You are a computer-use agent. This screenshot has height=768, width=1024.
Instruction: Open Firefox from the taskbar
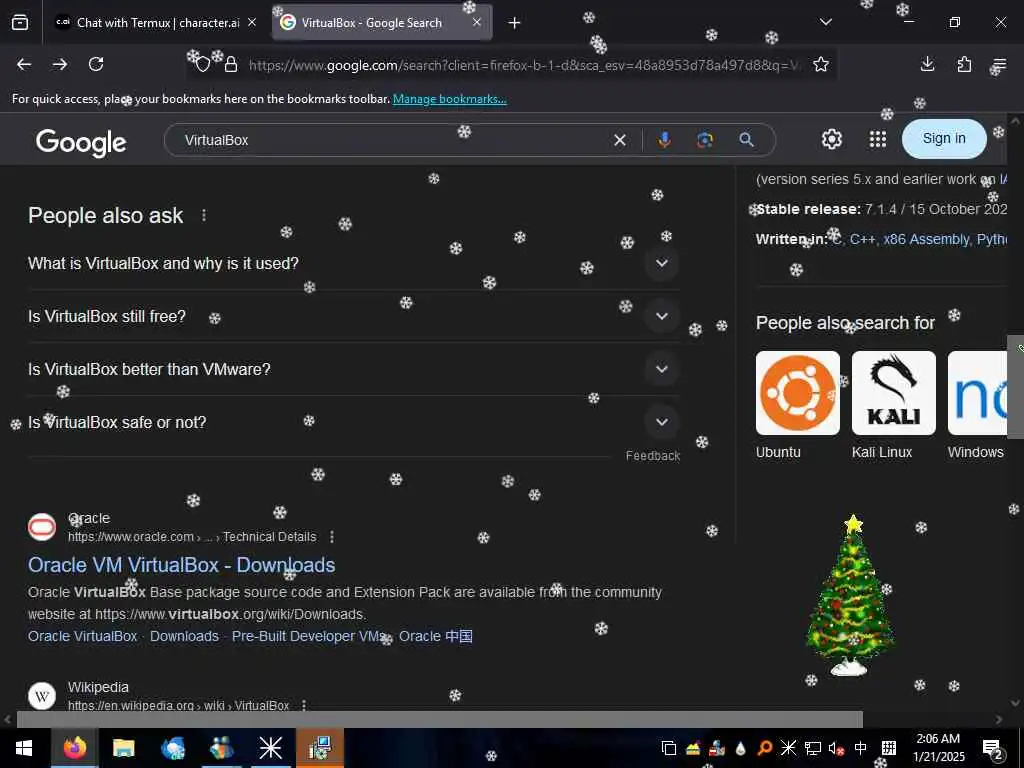click(x=75, y=748)
